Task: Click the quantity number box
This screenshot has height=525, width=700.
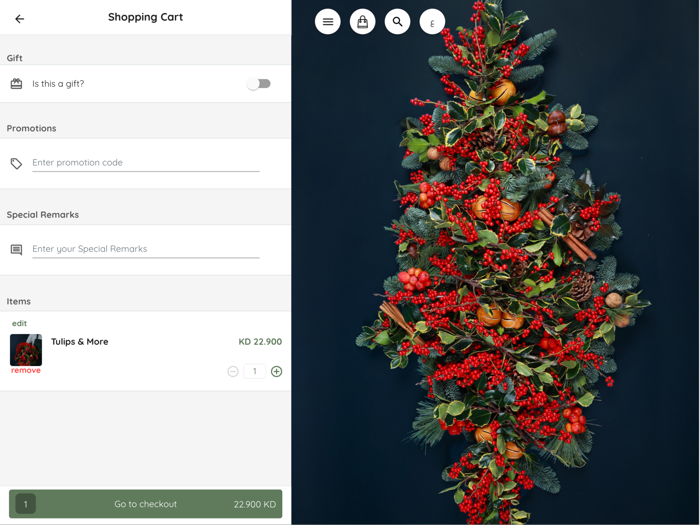Action: (x=254, y=371)
